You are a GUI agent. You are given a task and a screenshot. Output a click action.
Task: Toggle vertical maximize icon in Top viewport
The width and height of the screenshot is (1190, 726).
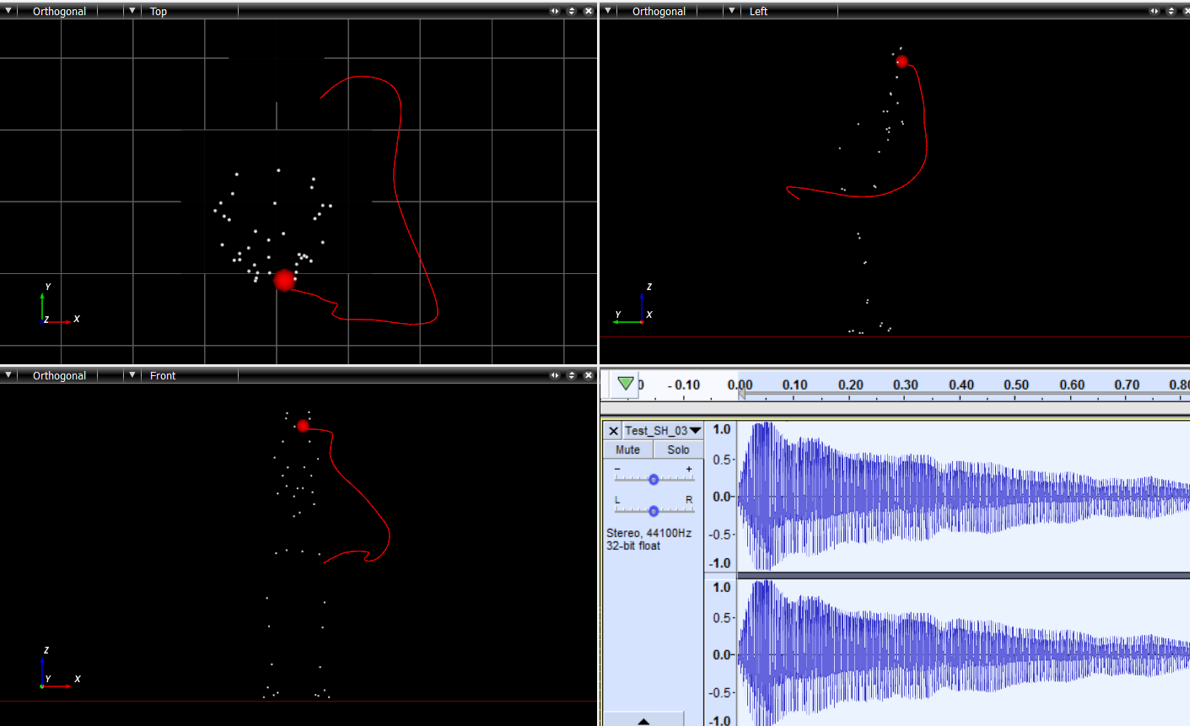[x=571, y=11]
